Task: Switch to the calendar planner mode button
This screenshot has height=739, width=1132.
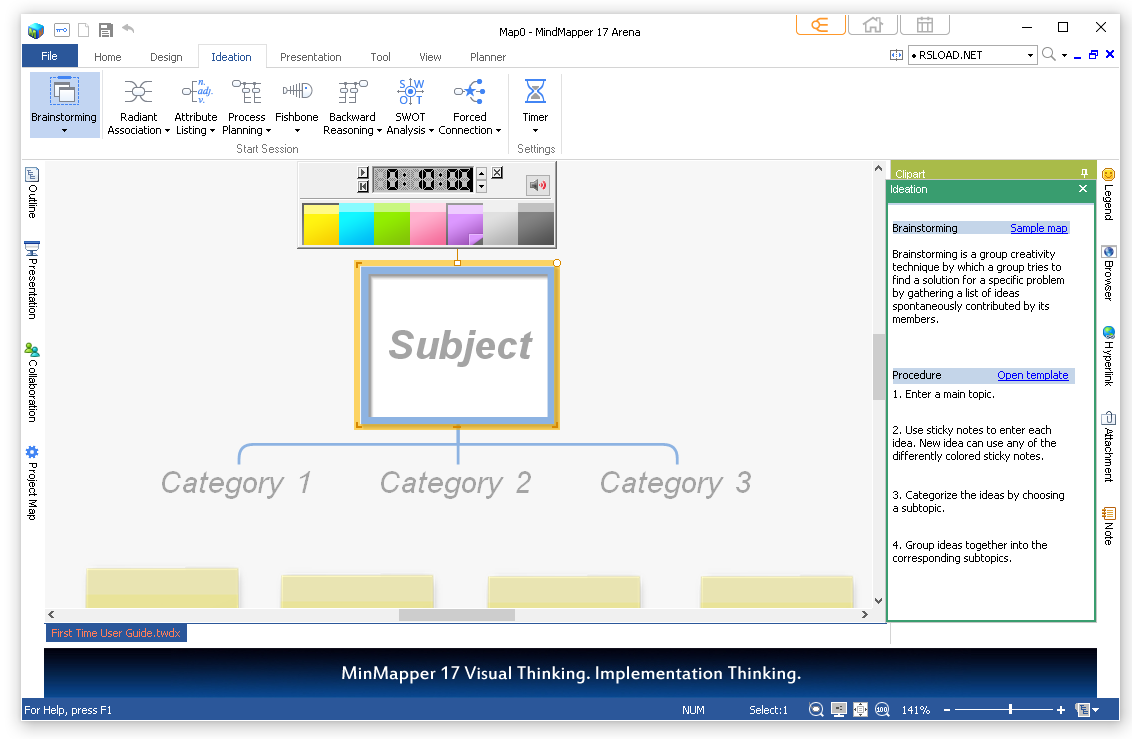Action: [x=925, y=25]
